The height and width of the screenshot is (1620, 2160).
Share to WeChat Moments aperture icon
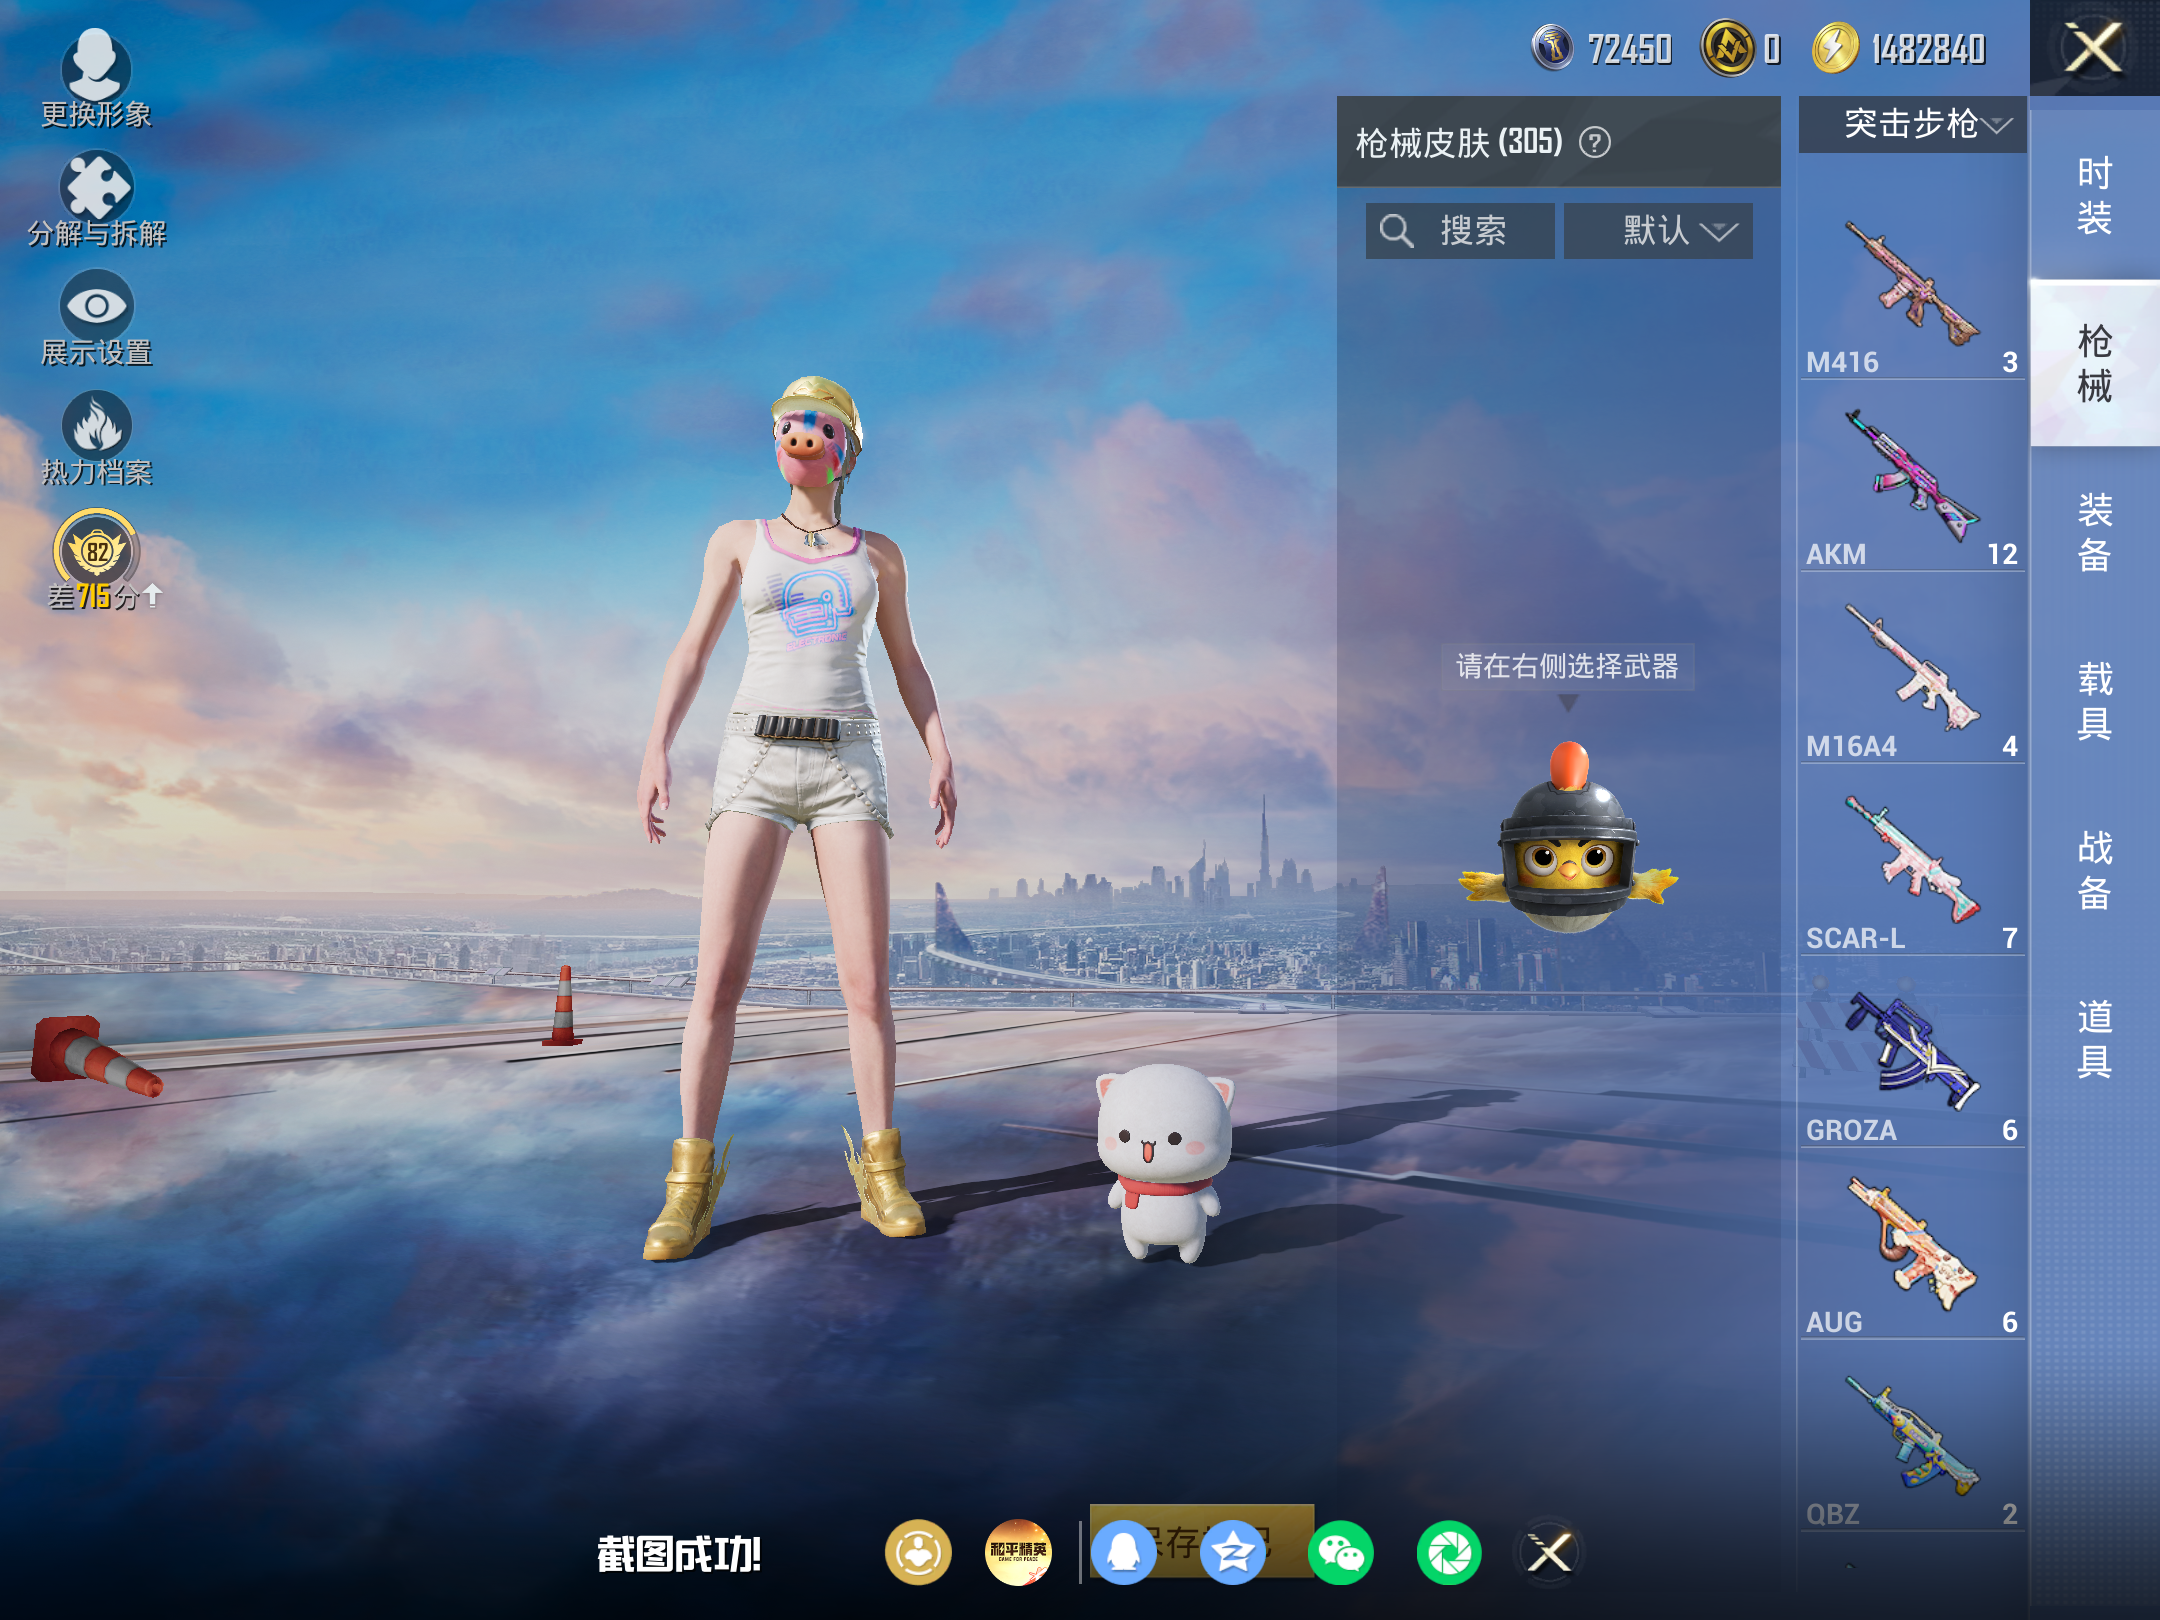pyautogui.click(x=1449, y=1553)
